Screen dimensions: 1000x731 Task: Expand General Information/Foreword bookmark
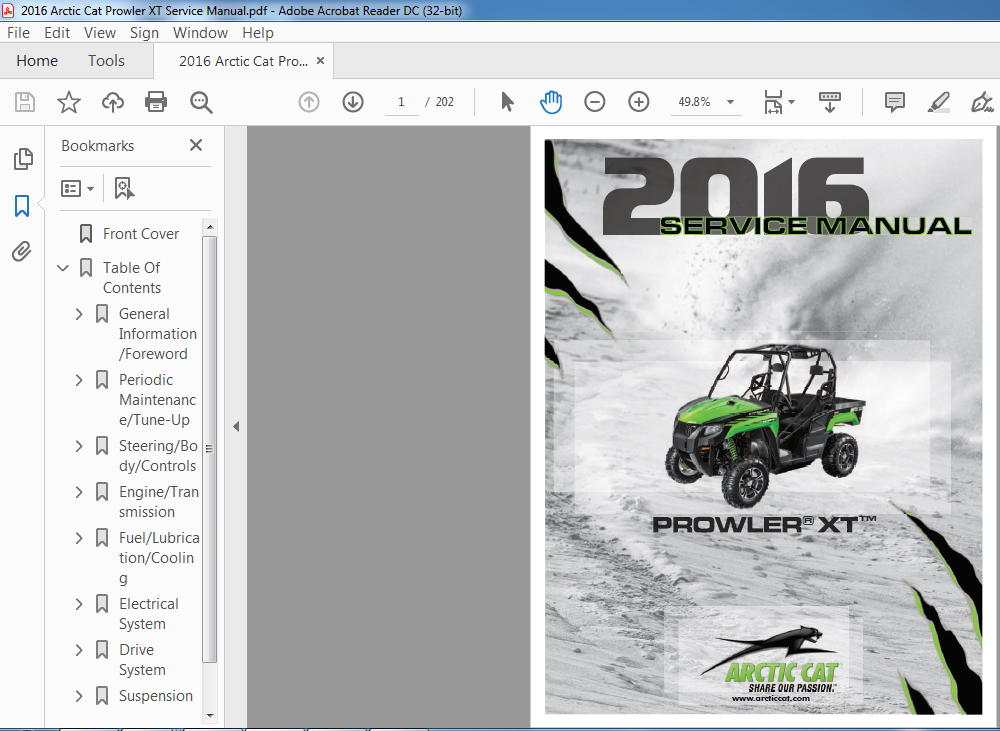pos(79,314)
